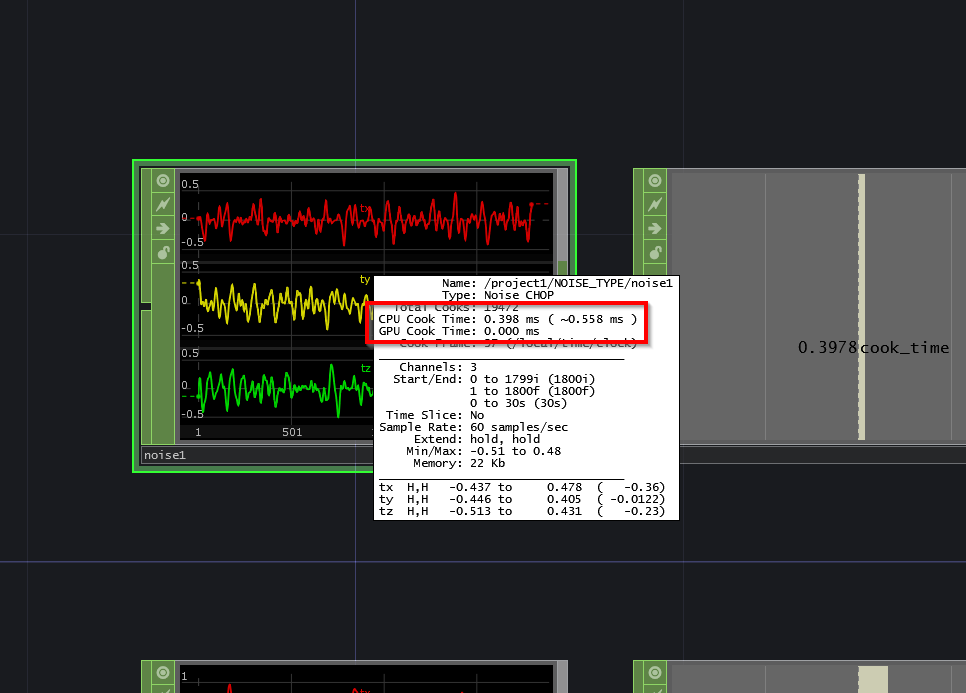Click the 'Name: /project1/NOISE_TYPE/noise1' line
Viewport: 966px width, 693px height.
(x=557, y=283)
